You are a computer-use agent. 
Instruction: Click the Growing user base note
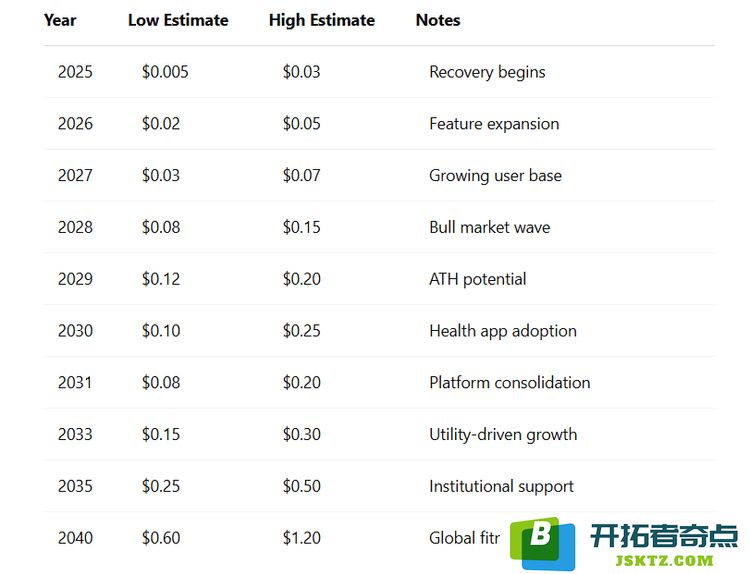click(495, 176)
